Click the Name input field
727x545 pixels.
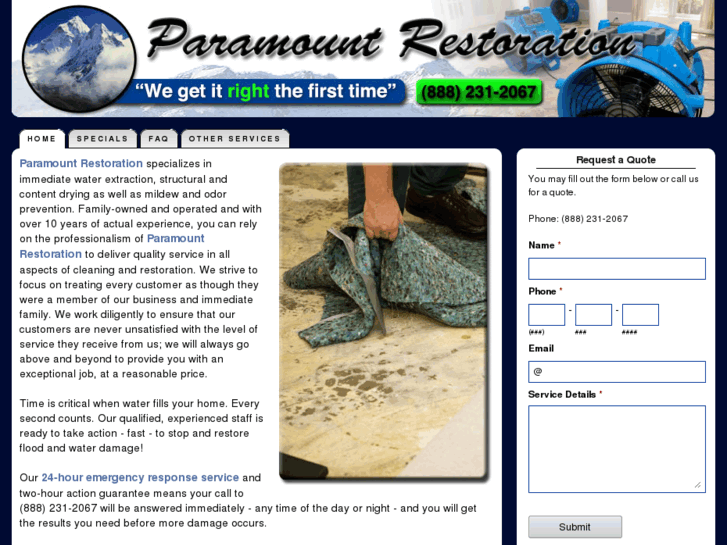[x=617, y=269]
